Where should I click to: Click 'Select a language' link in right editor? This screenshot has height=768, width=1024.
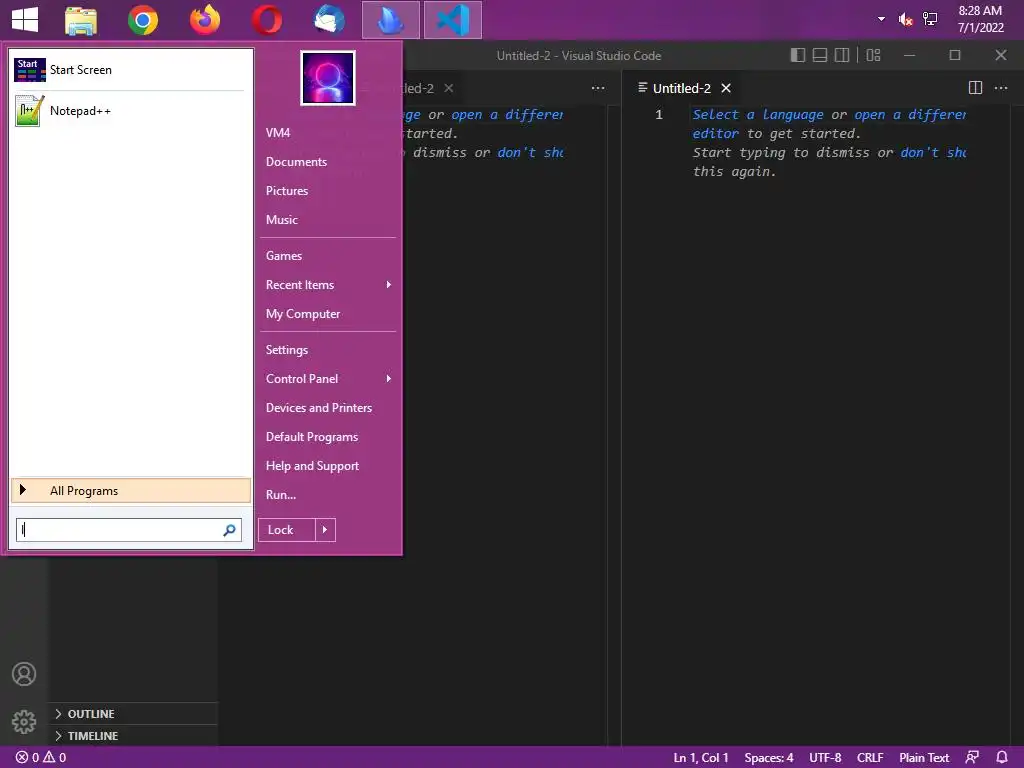coord(758,115)
